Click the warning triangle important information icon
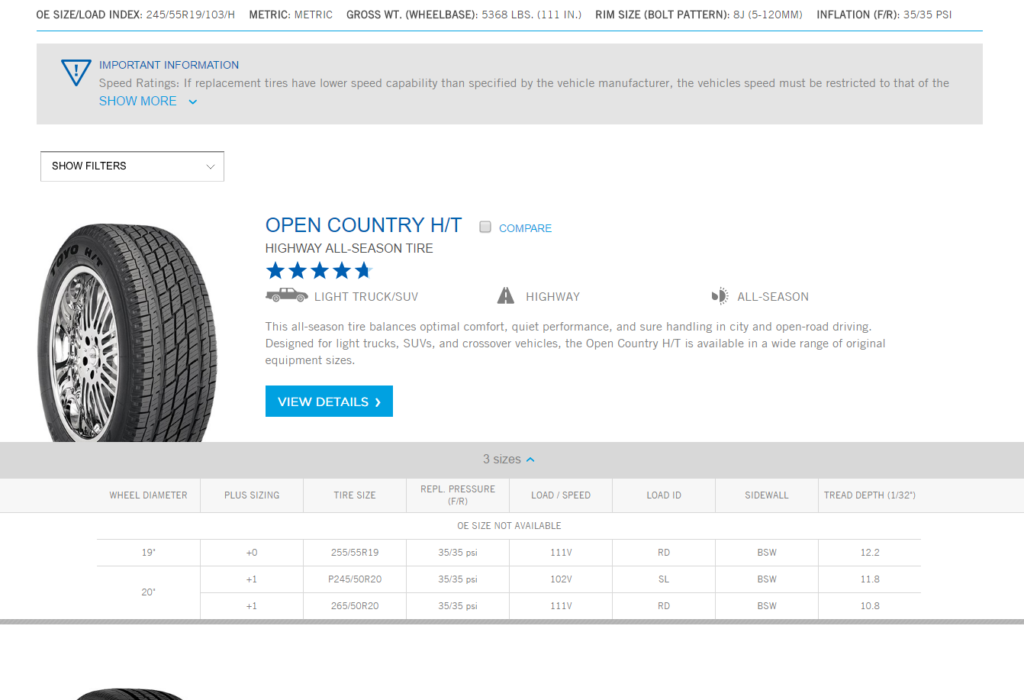 (x=76, y=72)
